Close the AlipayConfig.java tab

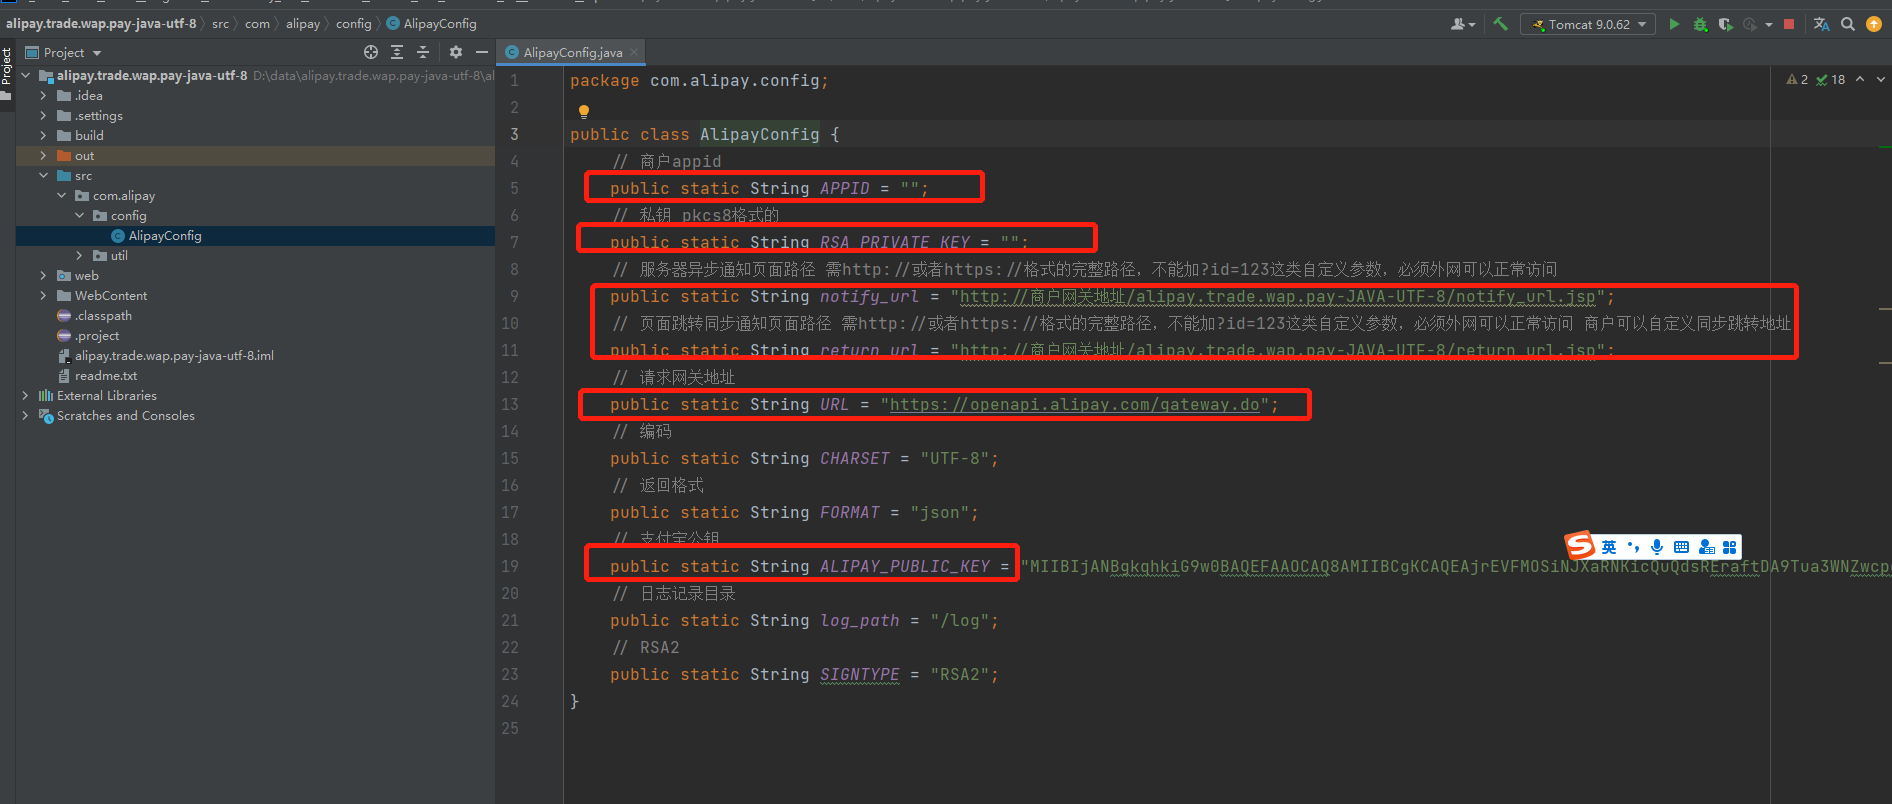tap(634, 52)
